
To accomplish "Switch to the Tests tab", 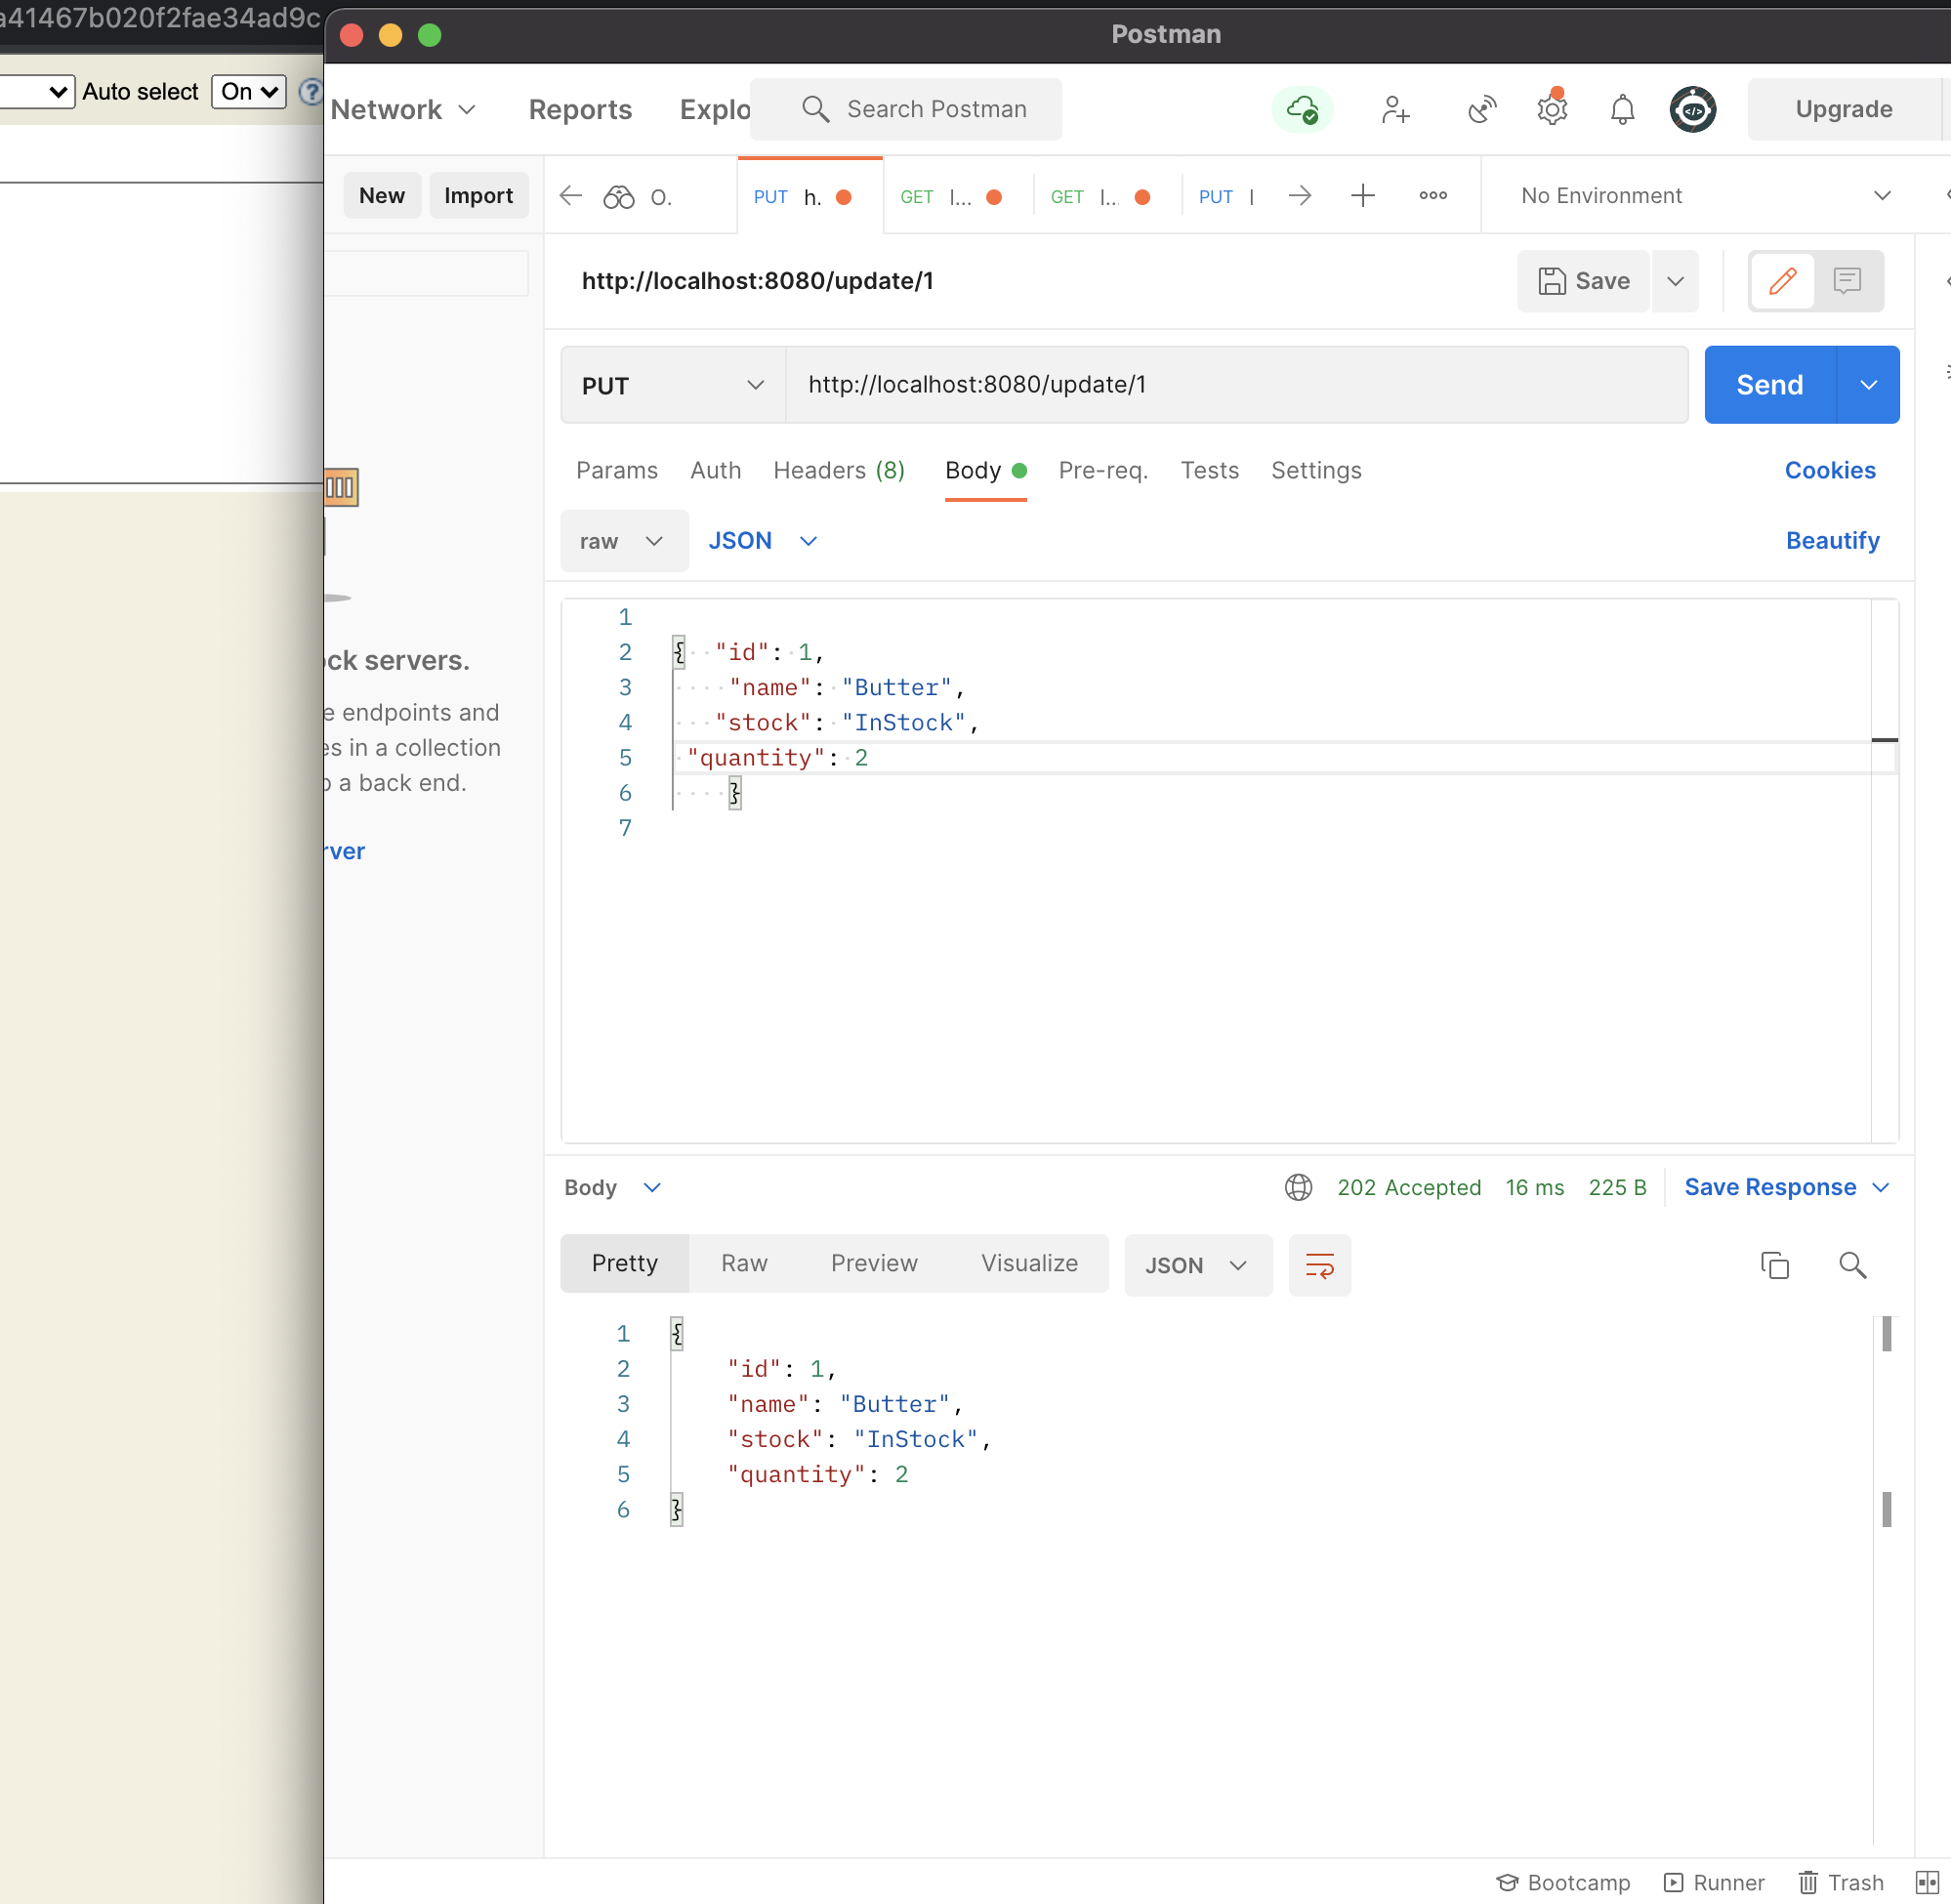I will pos(1209,470).
